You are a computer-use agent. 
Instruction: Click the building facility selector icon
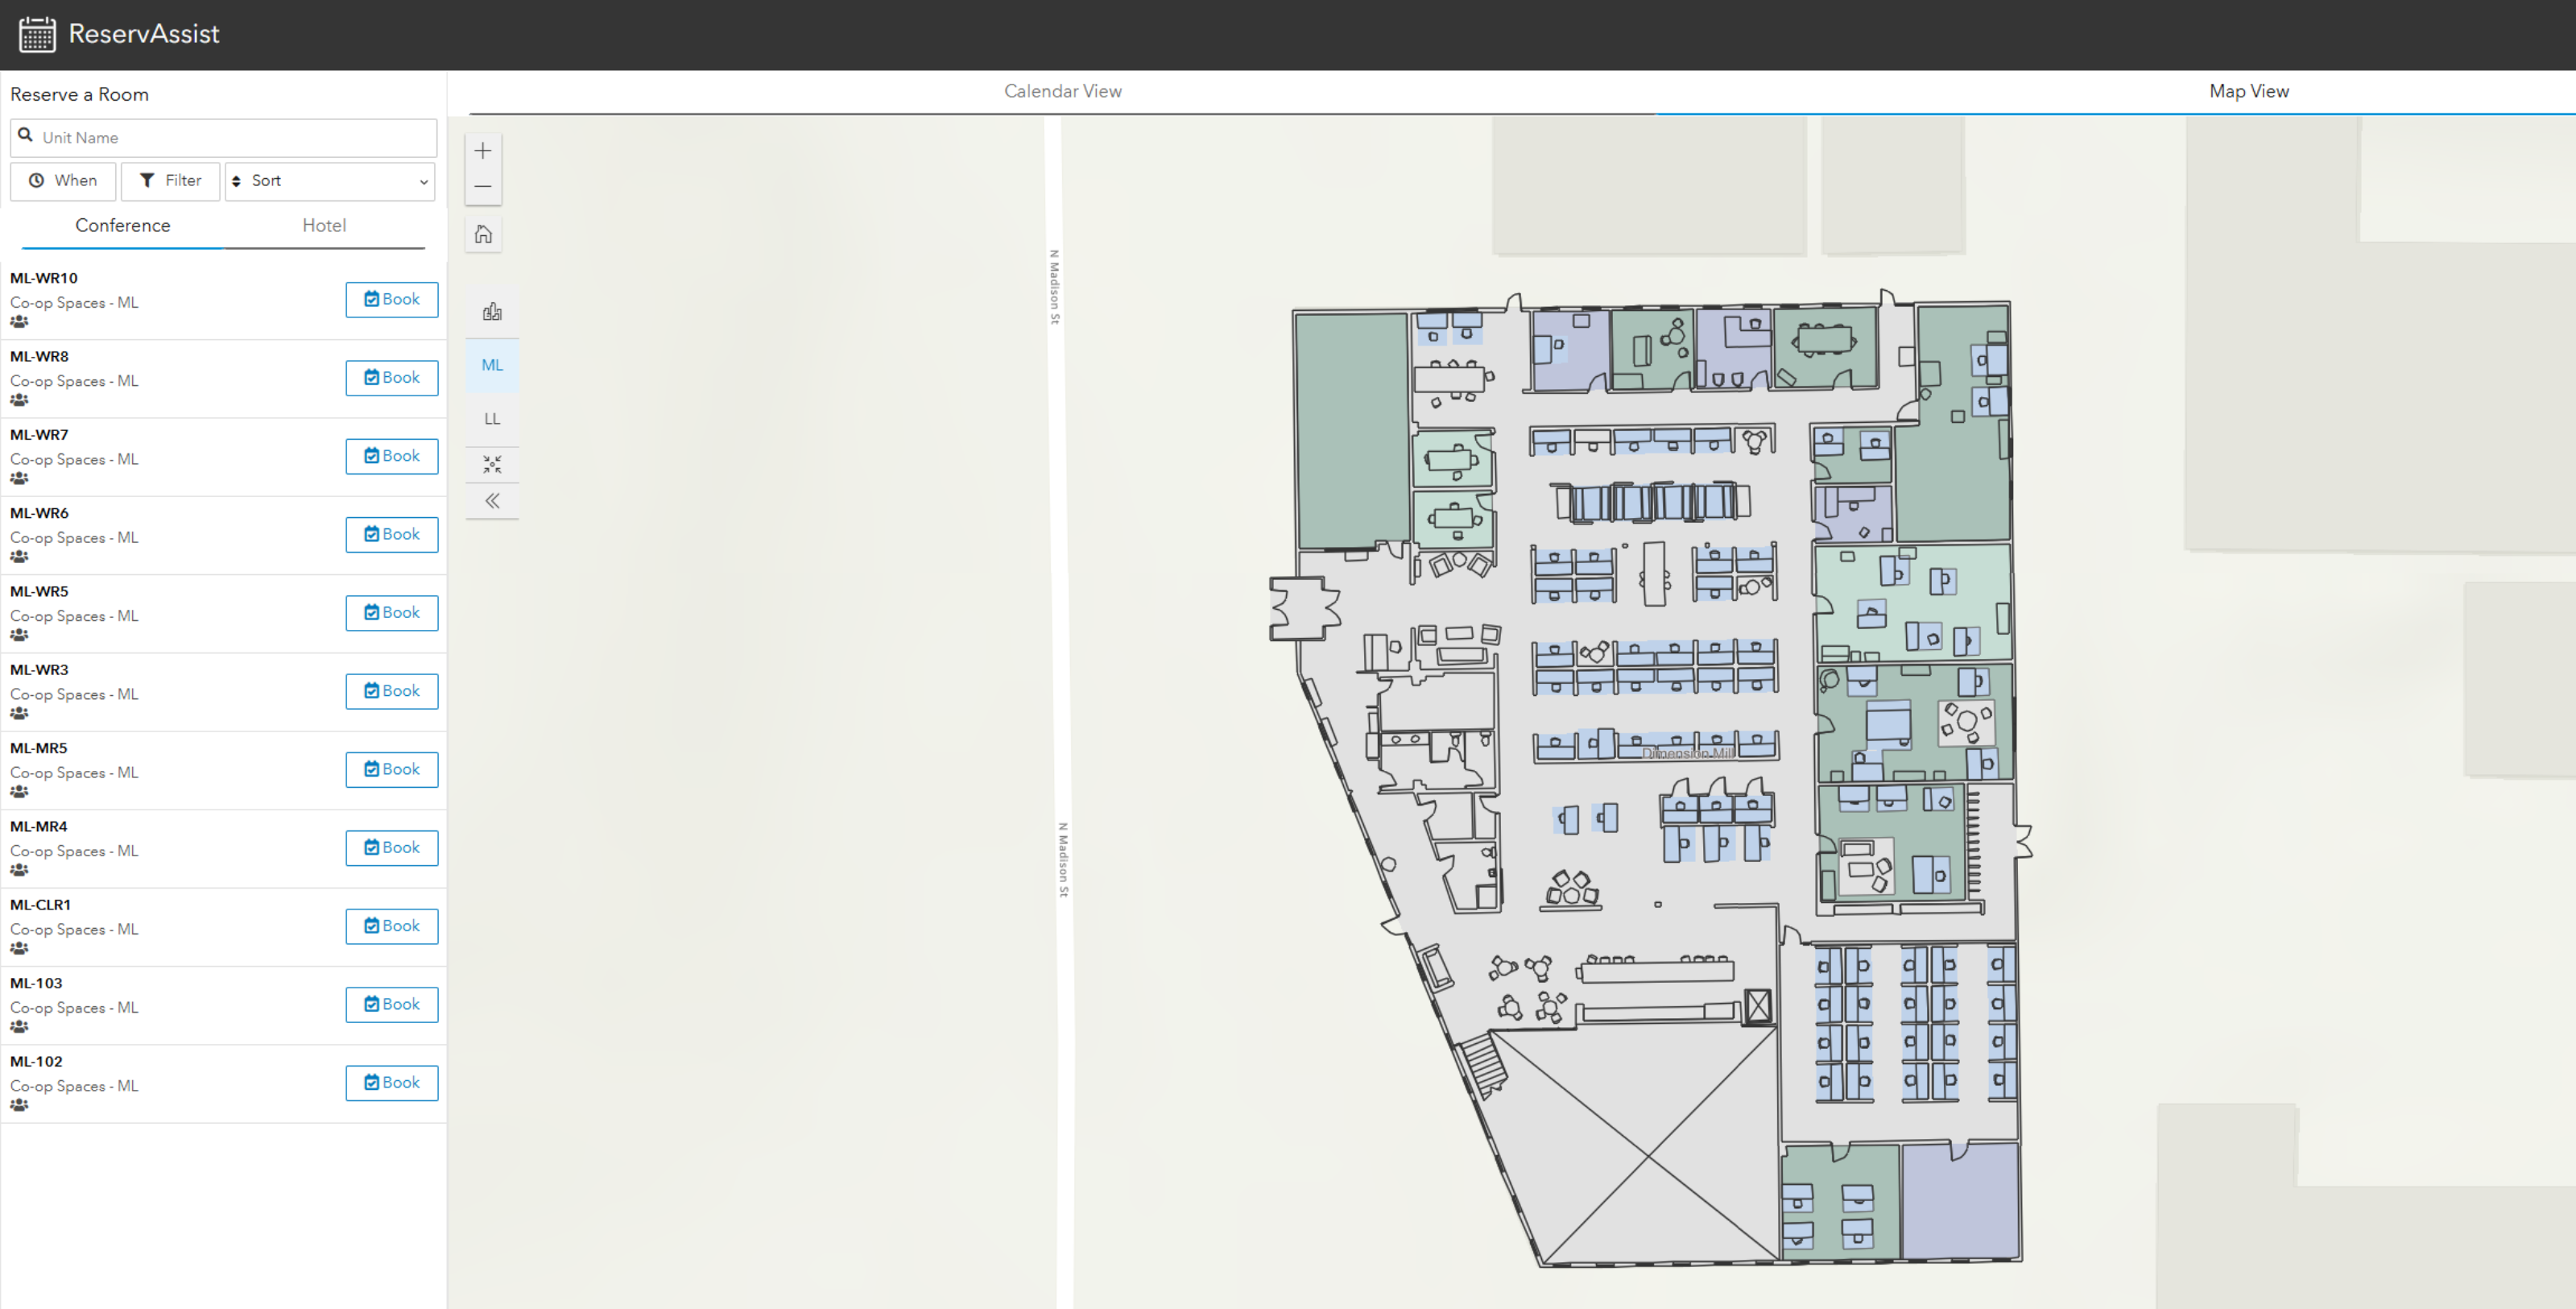[x=492, y=312]
